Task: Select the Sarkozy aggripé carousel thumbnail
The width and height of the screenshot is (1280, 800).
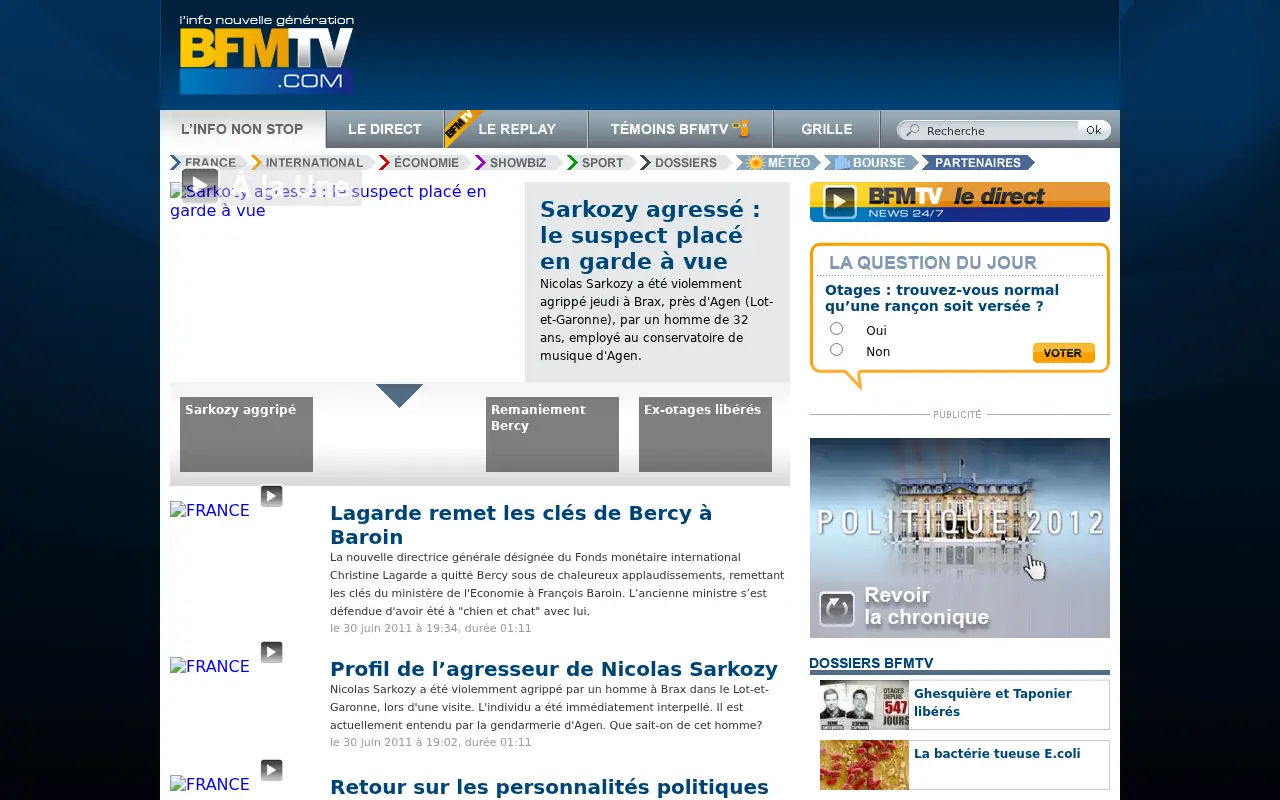Action: pyautogui.click(x=246, y=434)
